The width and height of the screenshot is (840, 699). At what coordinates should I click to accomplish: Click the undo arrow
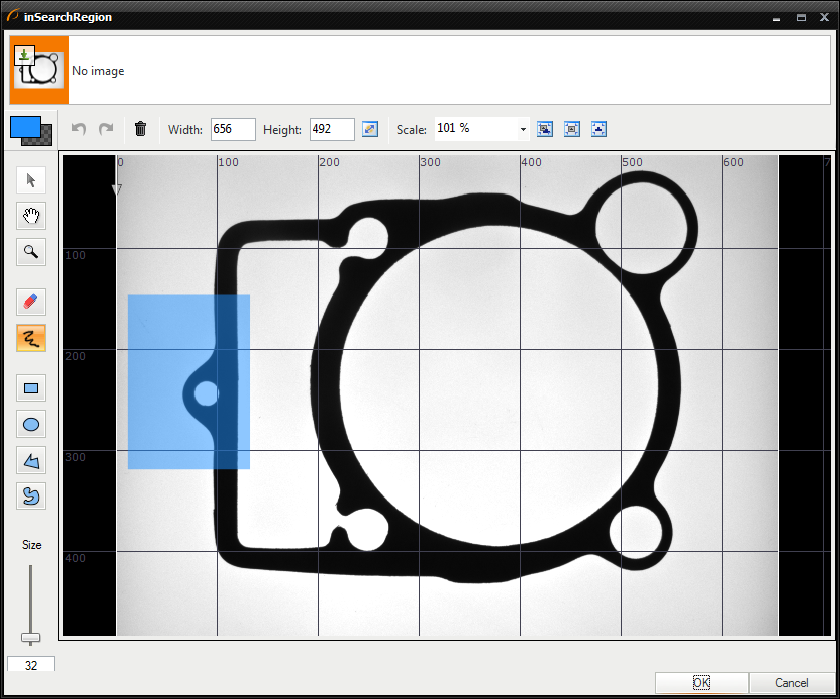tap(80, 129)
